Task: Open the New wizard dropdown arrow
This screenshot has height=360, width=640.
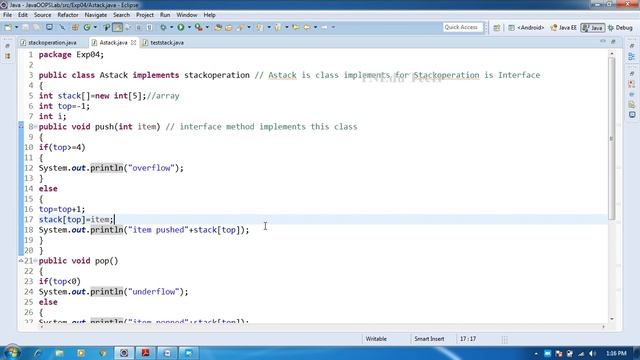Action: coord(16,27)
